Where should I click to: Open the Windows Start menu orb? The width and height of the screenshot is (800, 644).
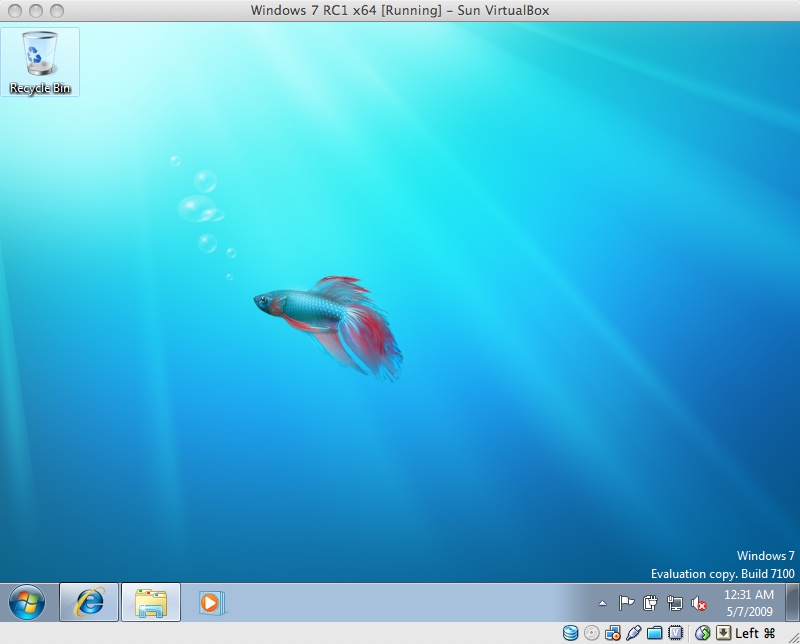tap(27, 602)
